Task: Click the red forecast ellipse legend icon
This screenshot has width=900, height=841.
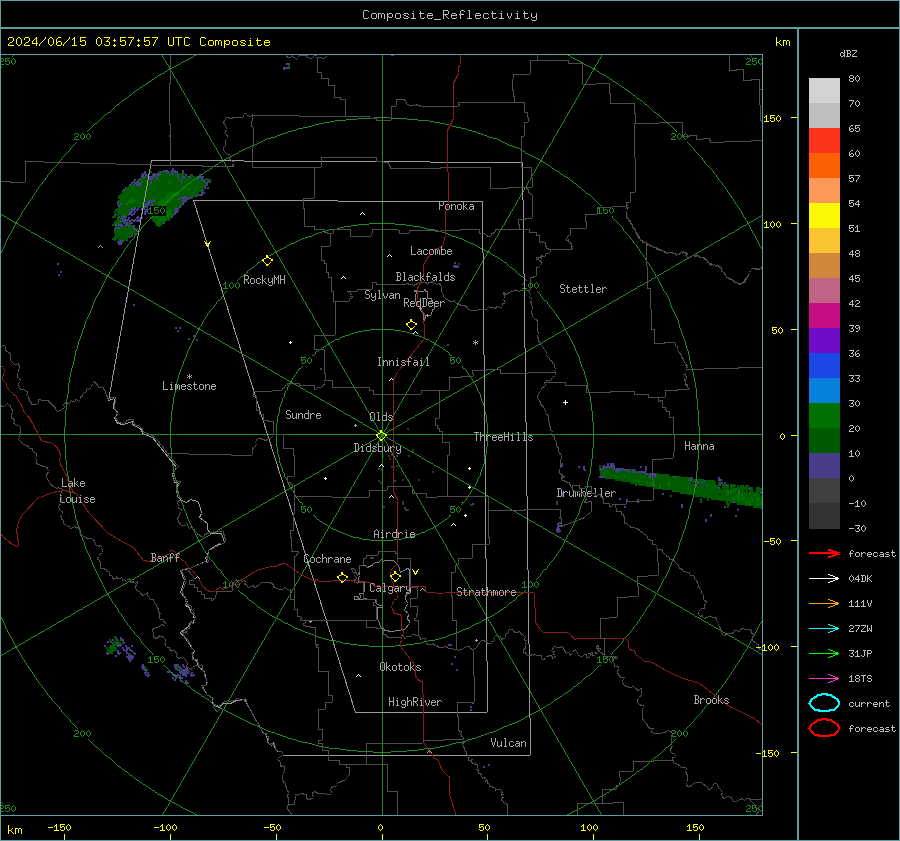Action: tap(824, 728)
